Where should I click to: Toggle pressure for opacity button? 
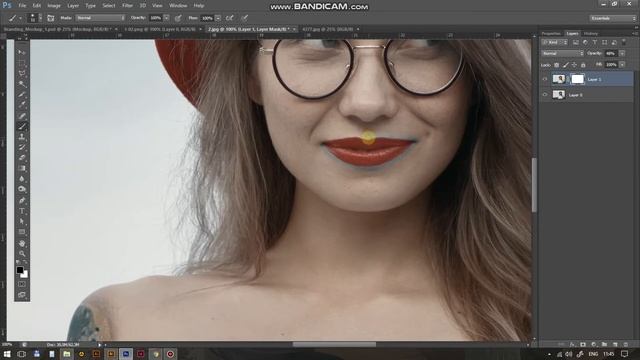coord(178,18)
